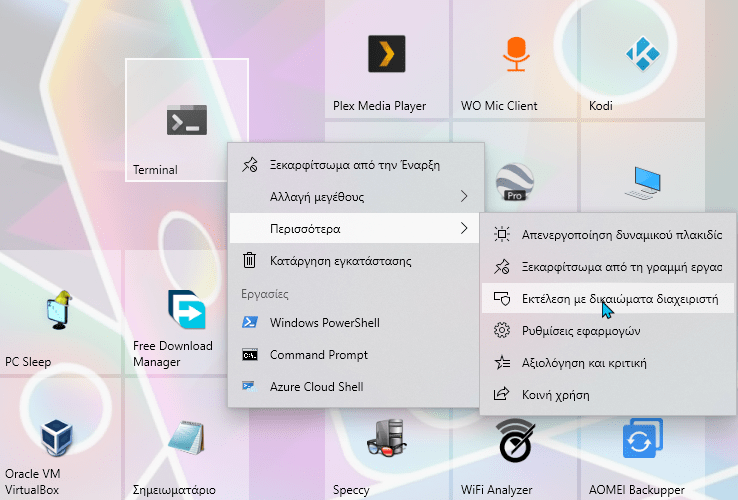Open Free Download Manager tile
The height and width of the screenshot is (500, 738).
tap(176, 313)
